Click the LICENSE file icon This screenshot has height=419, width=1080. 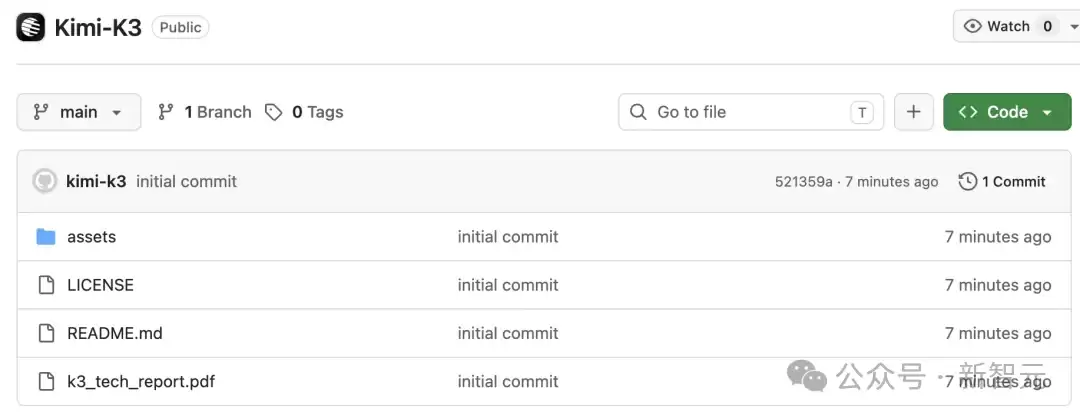point(46,285)
